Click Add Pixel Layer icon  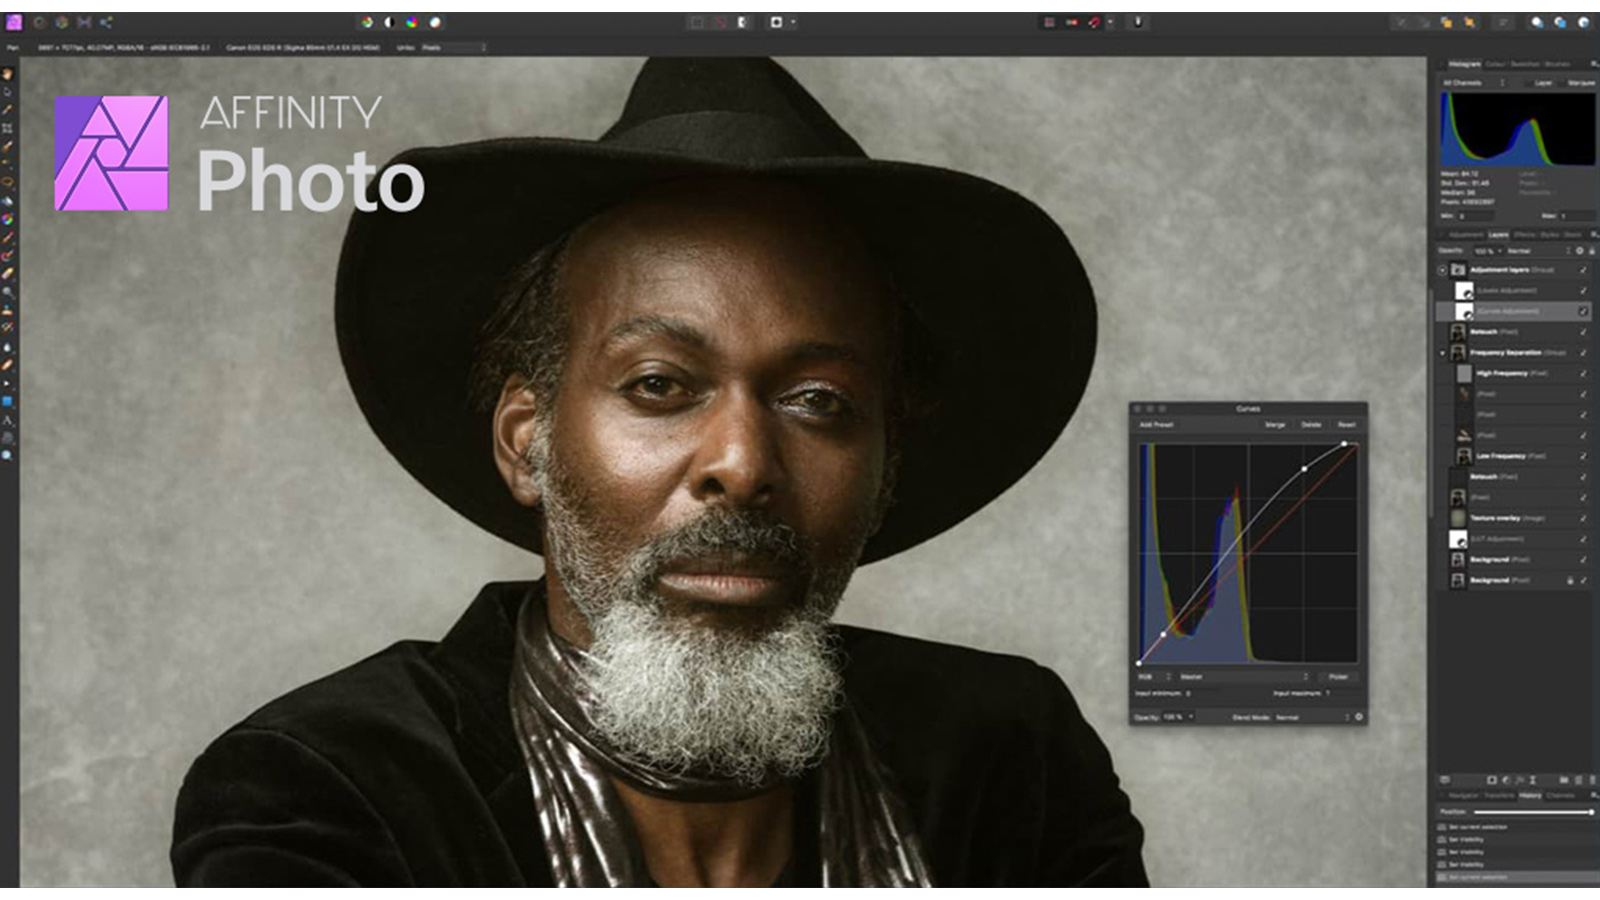[1579, 780]
